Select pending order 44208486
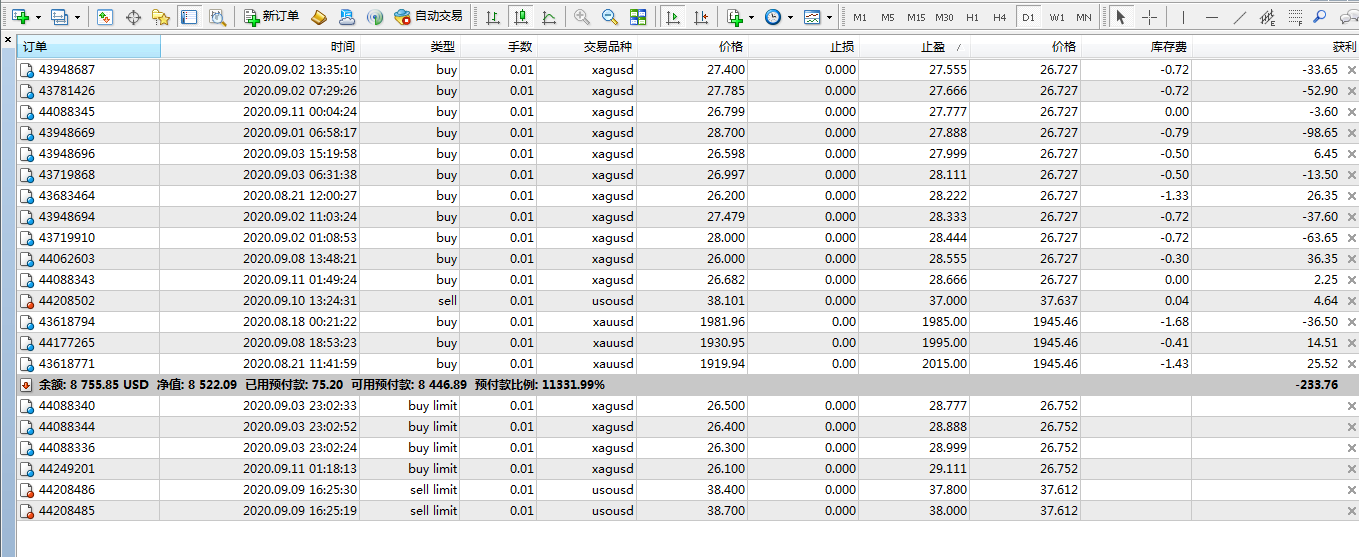Viewport: 1359px width, 557px height. click(688, 490)
